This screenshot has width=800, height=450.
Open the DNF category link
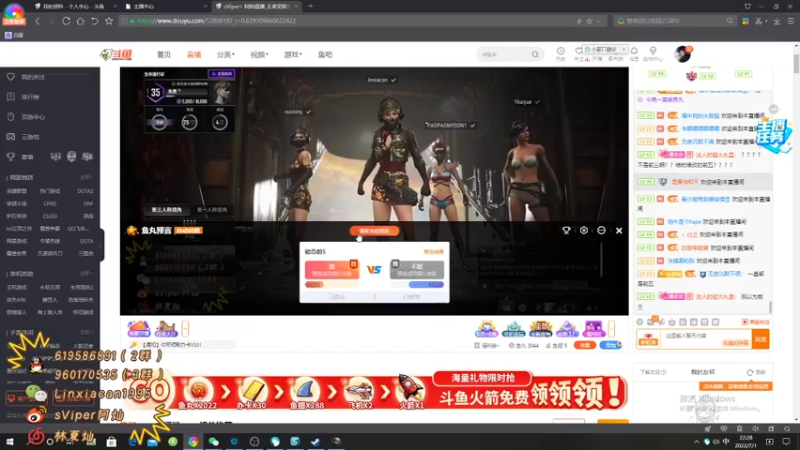tap(88, 203)
